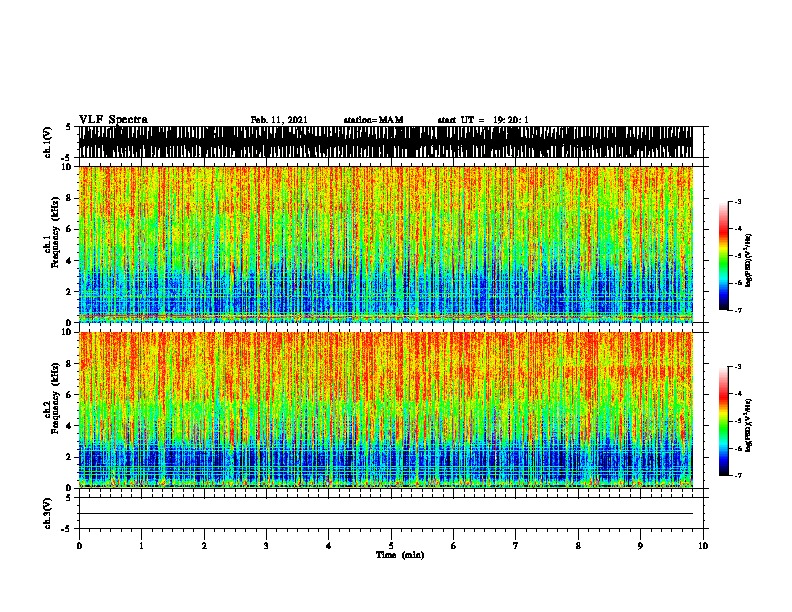Click the '-7' label on ch.1 color scale
The height and width of the screenshot is (612, 792).
[738, 310]
